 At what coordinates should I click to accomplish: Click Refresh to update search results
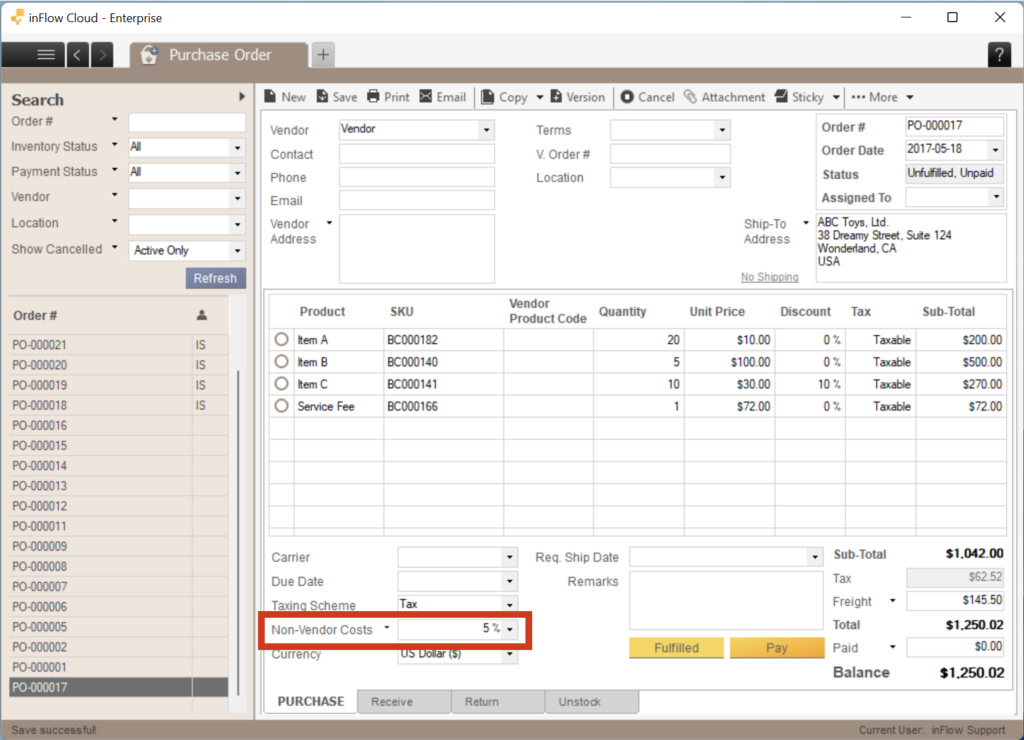[215, 278]
